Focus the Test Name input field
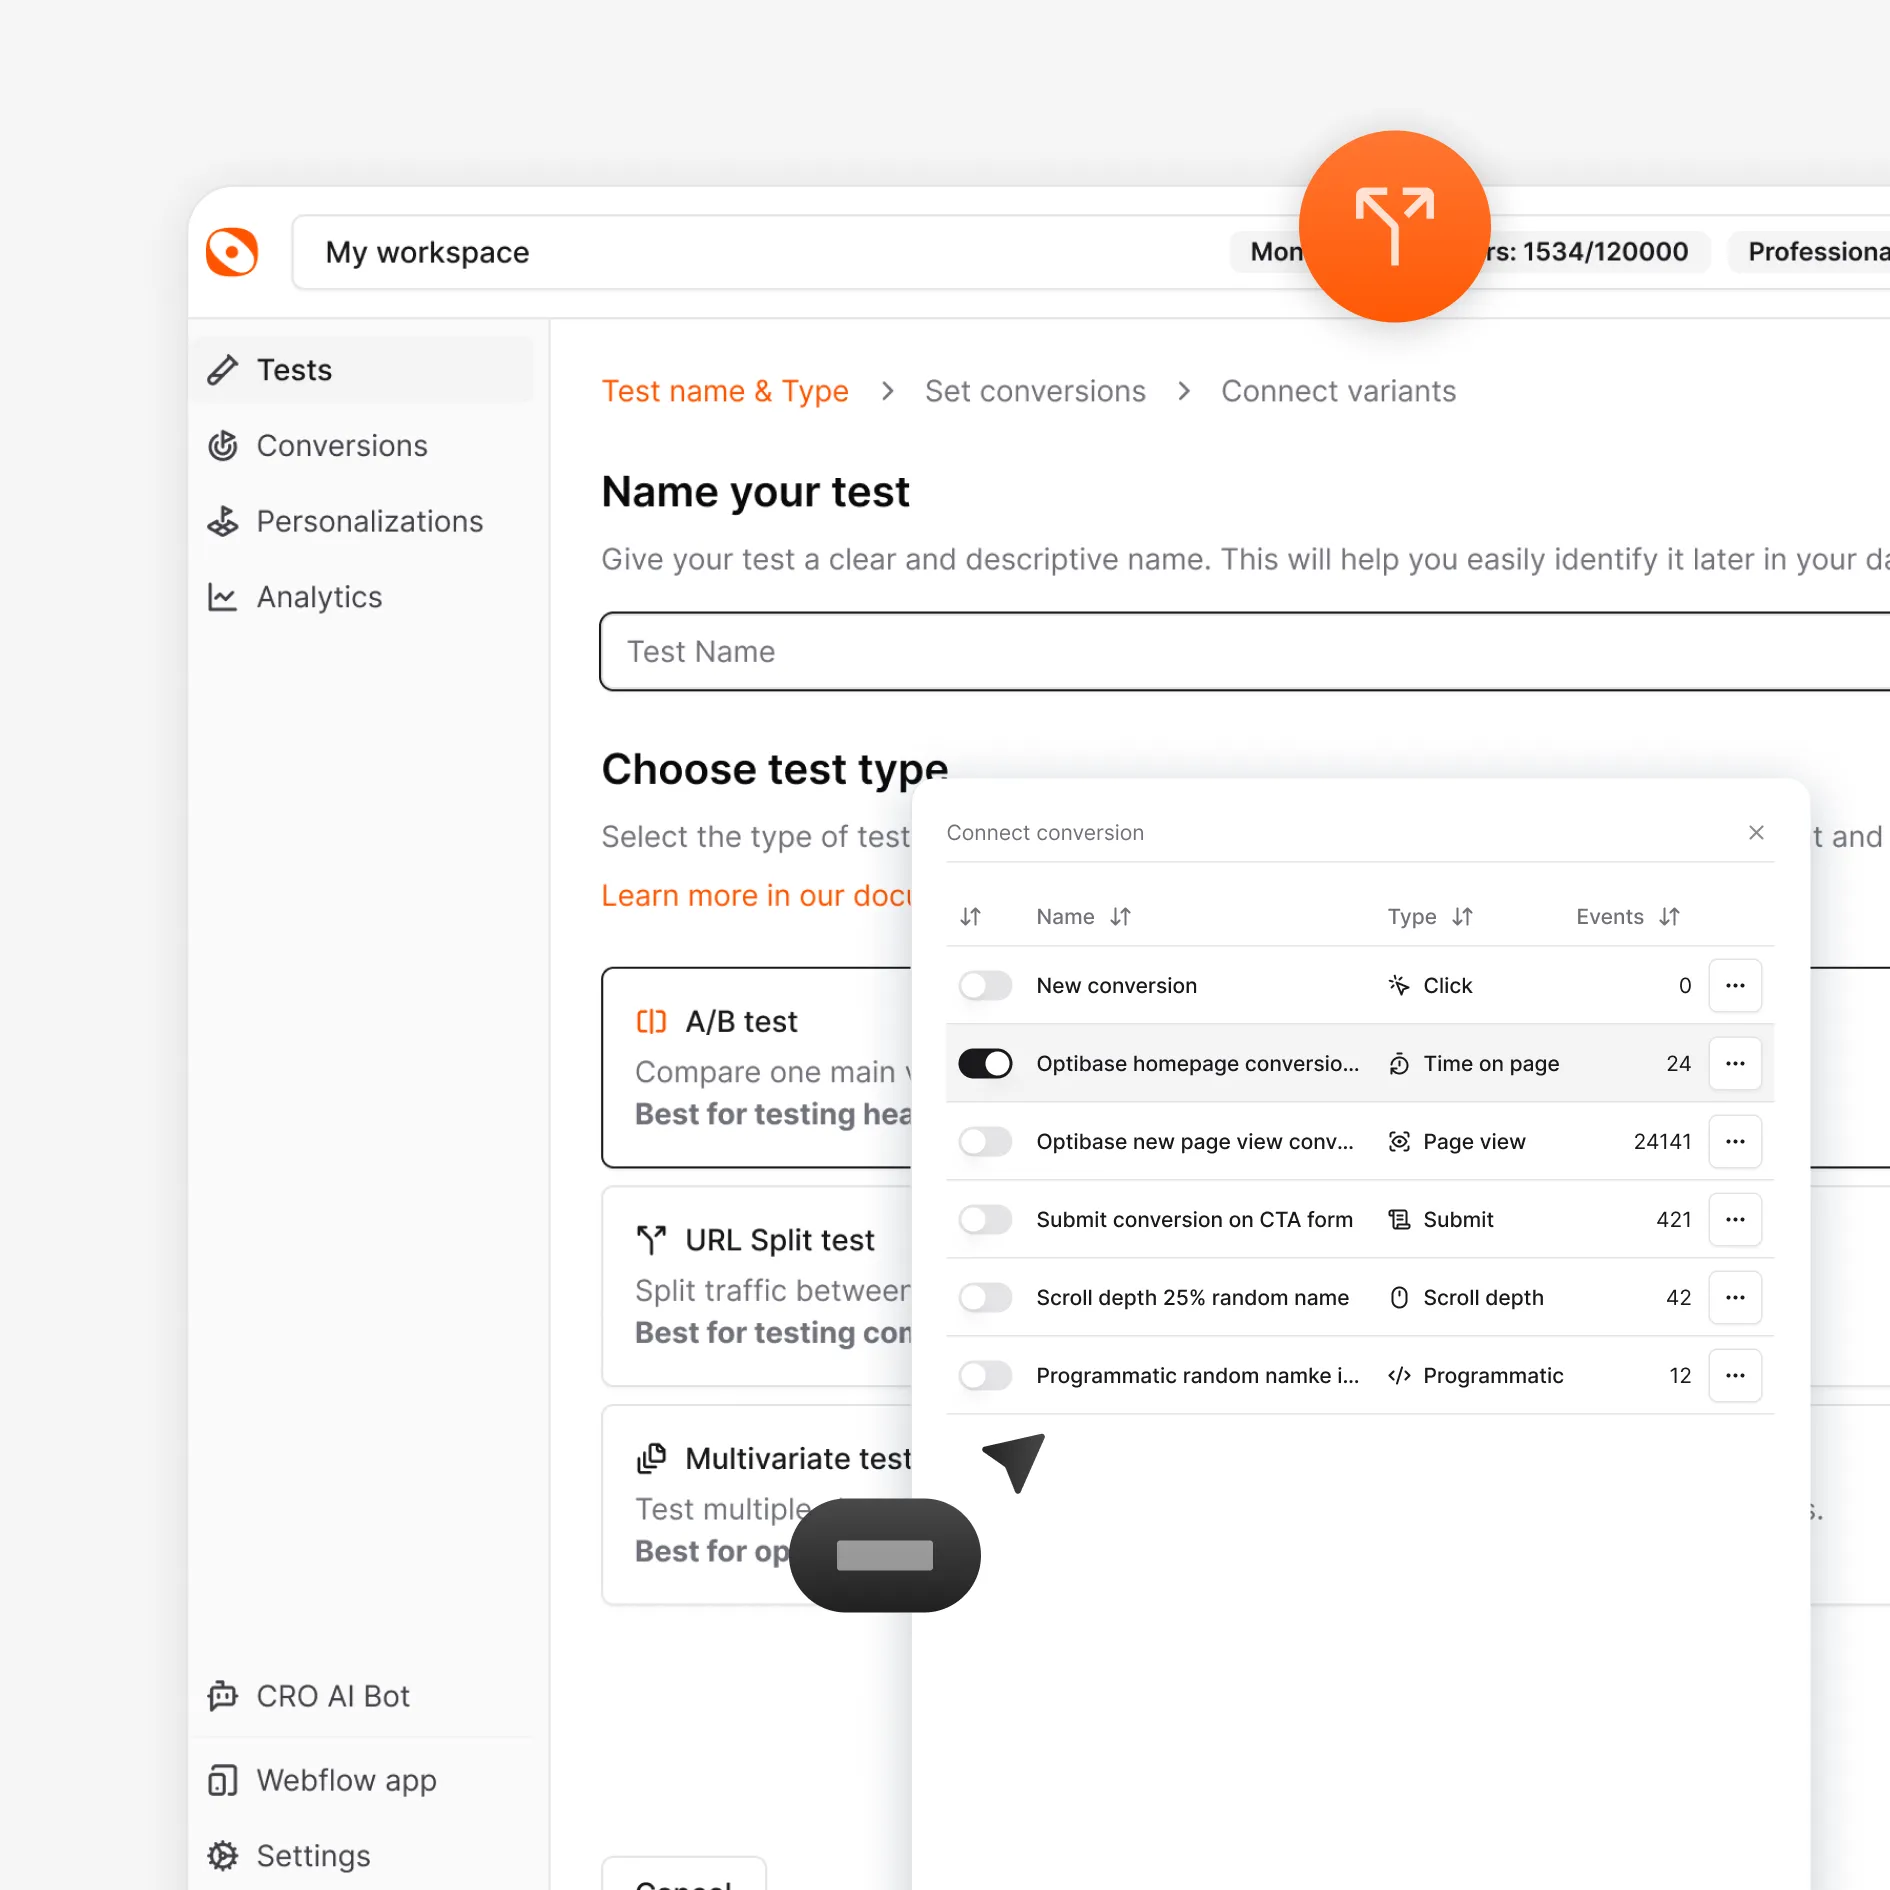Viewport: 1890px width, 1890px height. pos(1245,652)
